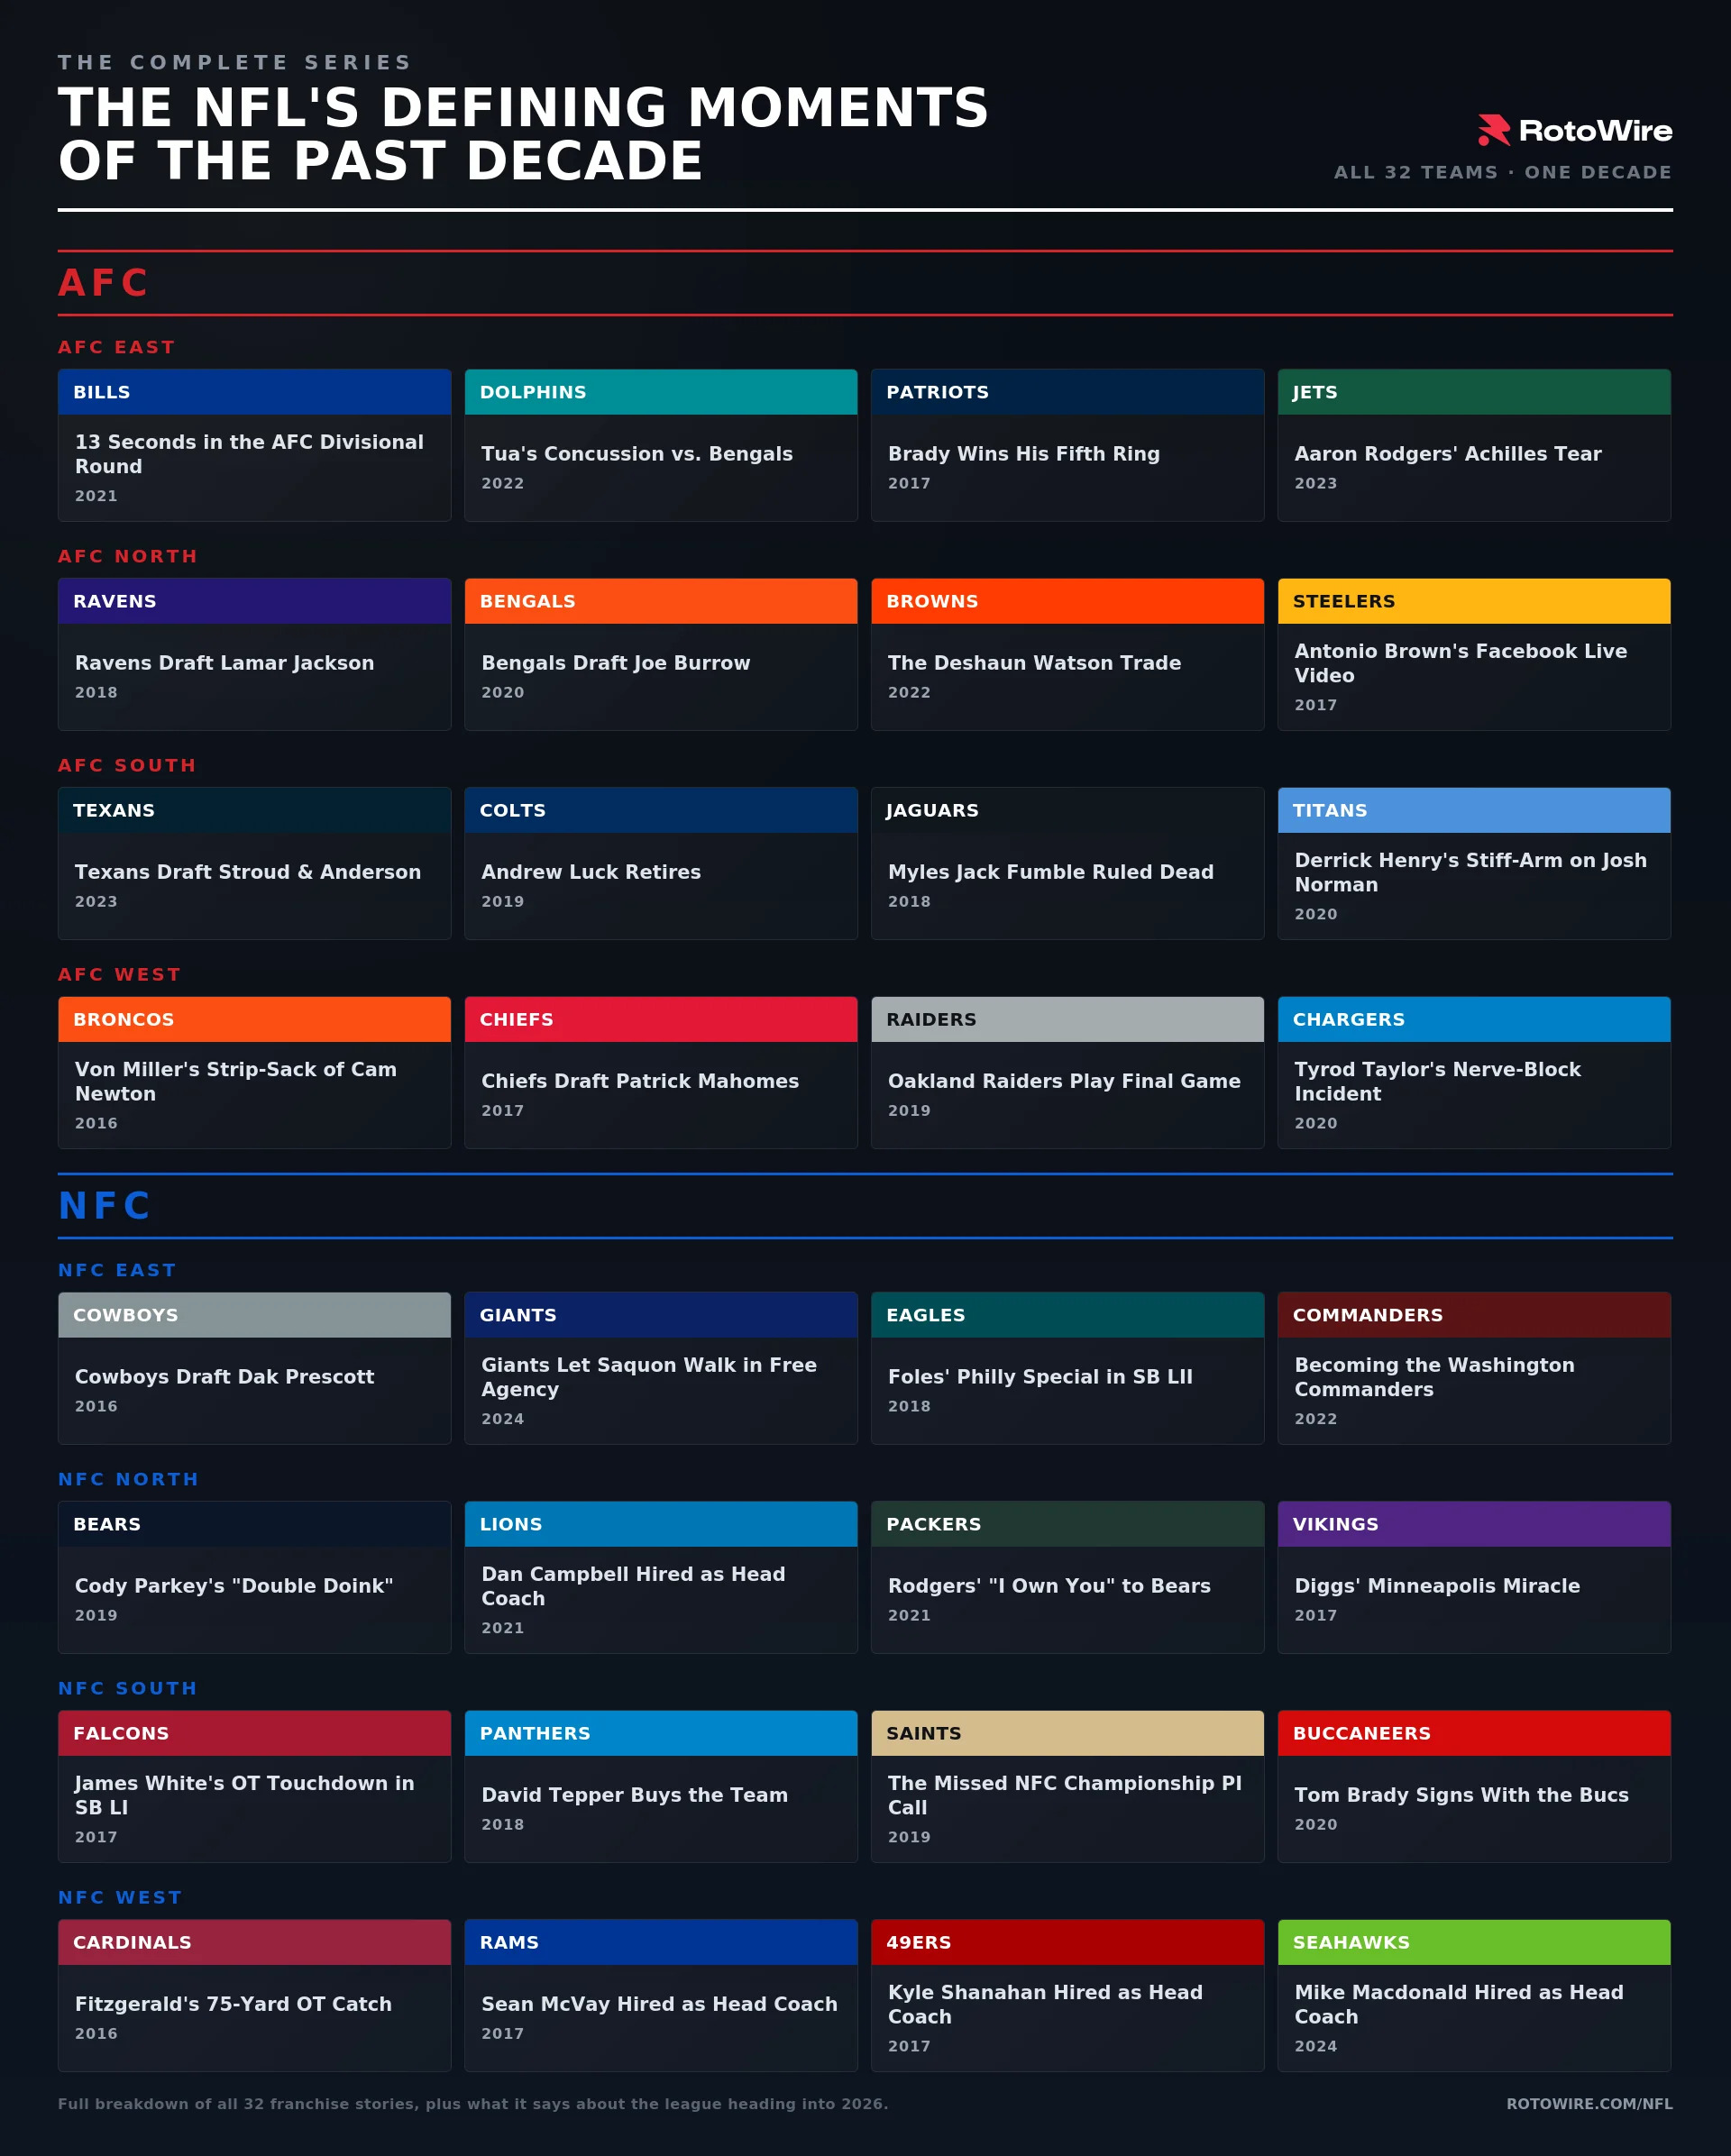Screen dimensions: 1731x2156
Task: Select 'Bengals Draft Joe Burrow' moment
Action: coord(616,663)
